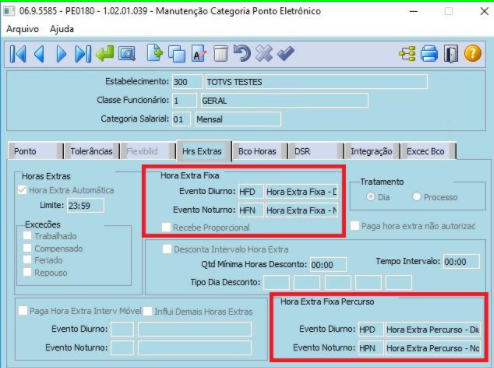This screenshot has width=494, height=368.
Task: Toggle Paga hora extra não autorizada
Action: (355, 226)
